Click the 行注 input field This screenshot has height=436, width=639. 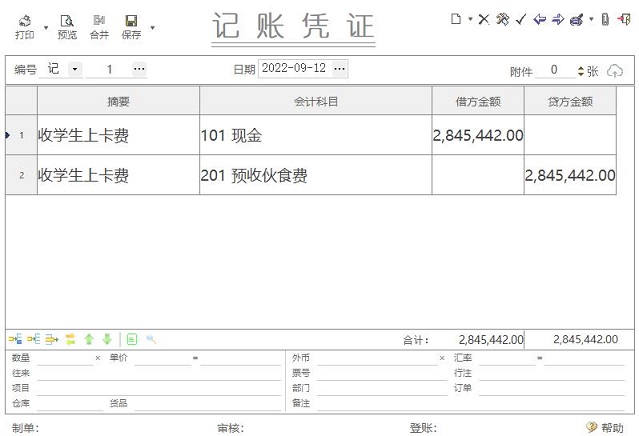pyautogui.click(x=551, y=374)
